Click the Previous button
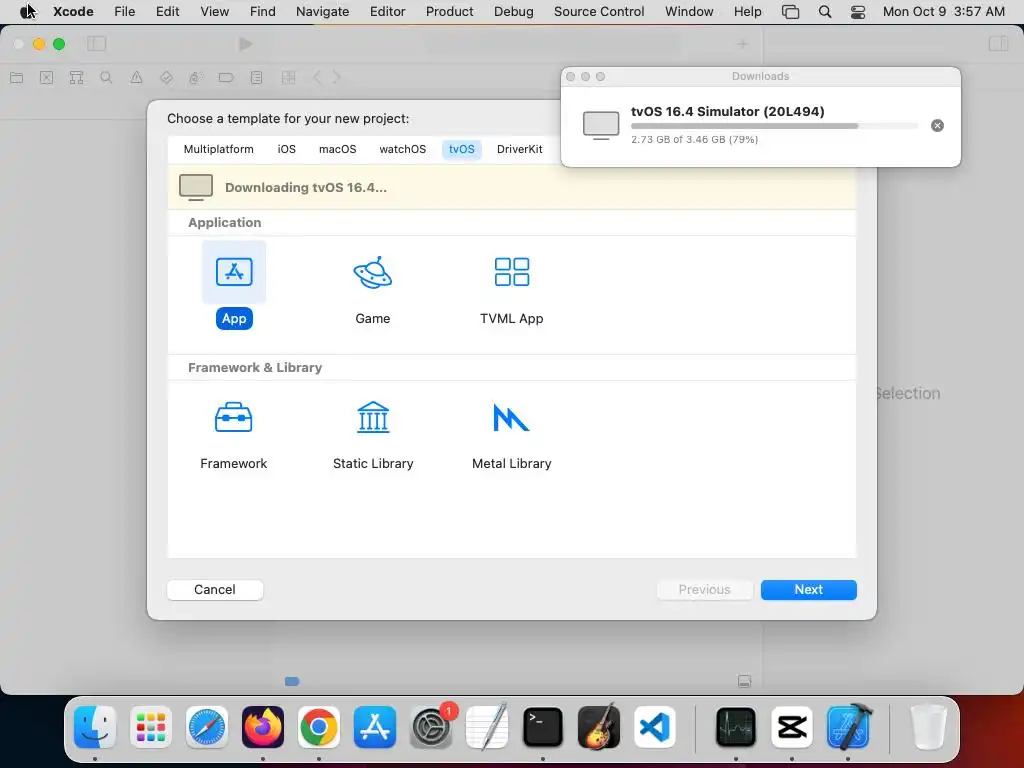This screenshot has width=1024, height=768. point(705,590)
